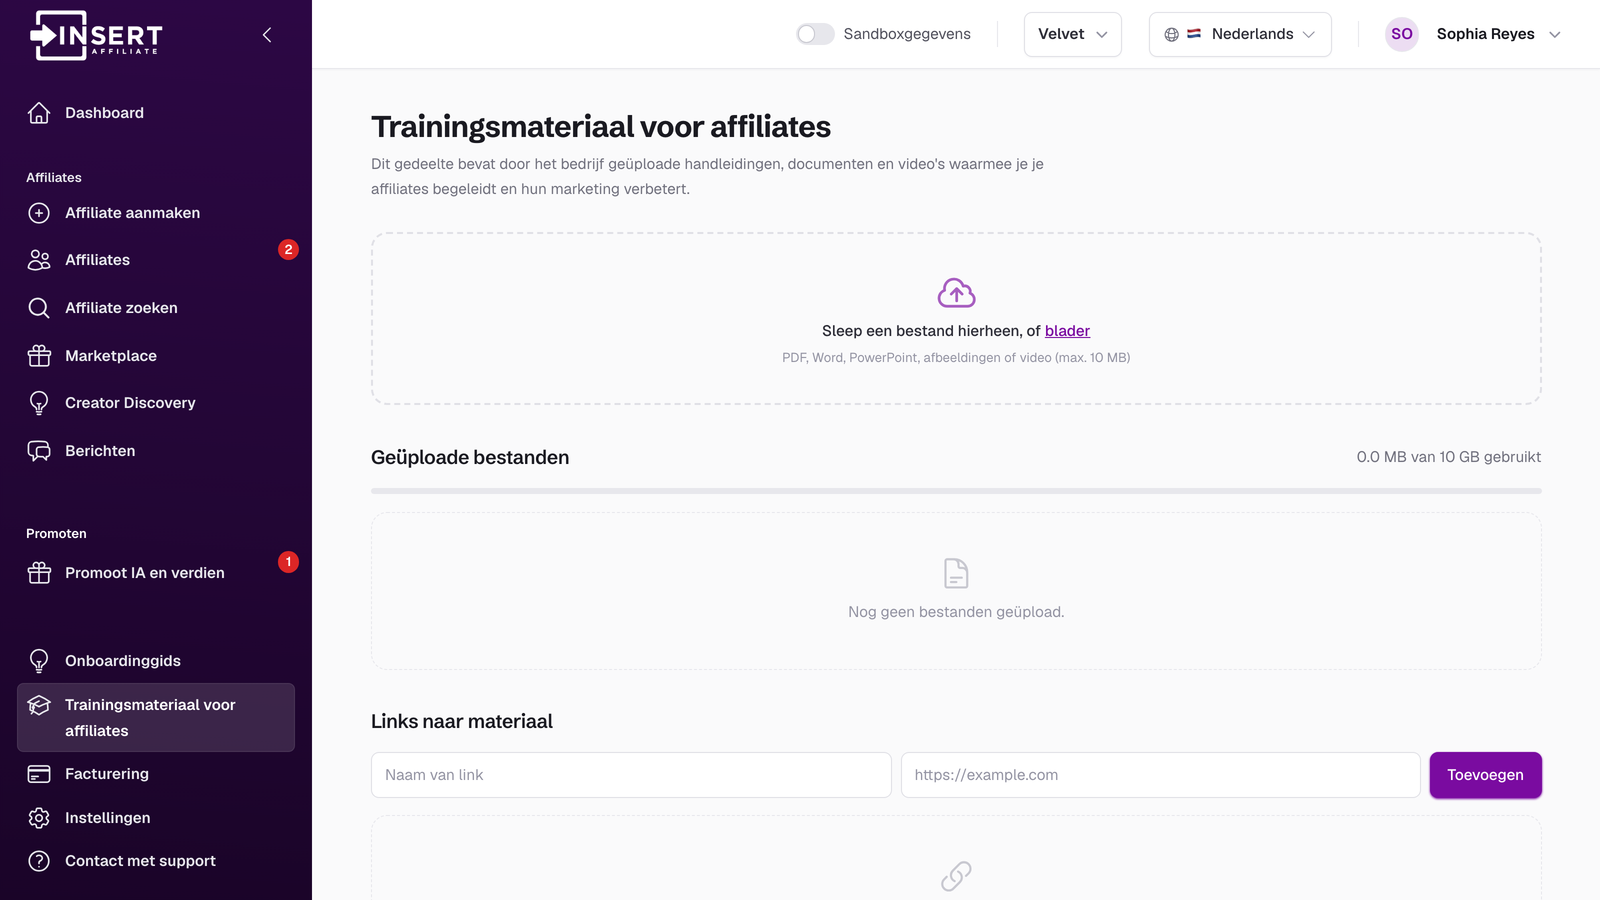Click the storage usage progress bar
The image size is (1600, 900).
coord(956,491)
